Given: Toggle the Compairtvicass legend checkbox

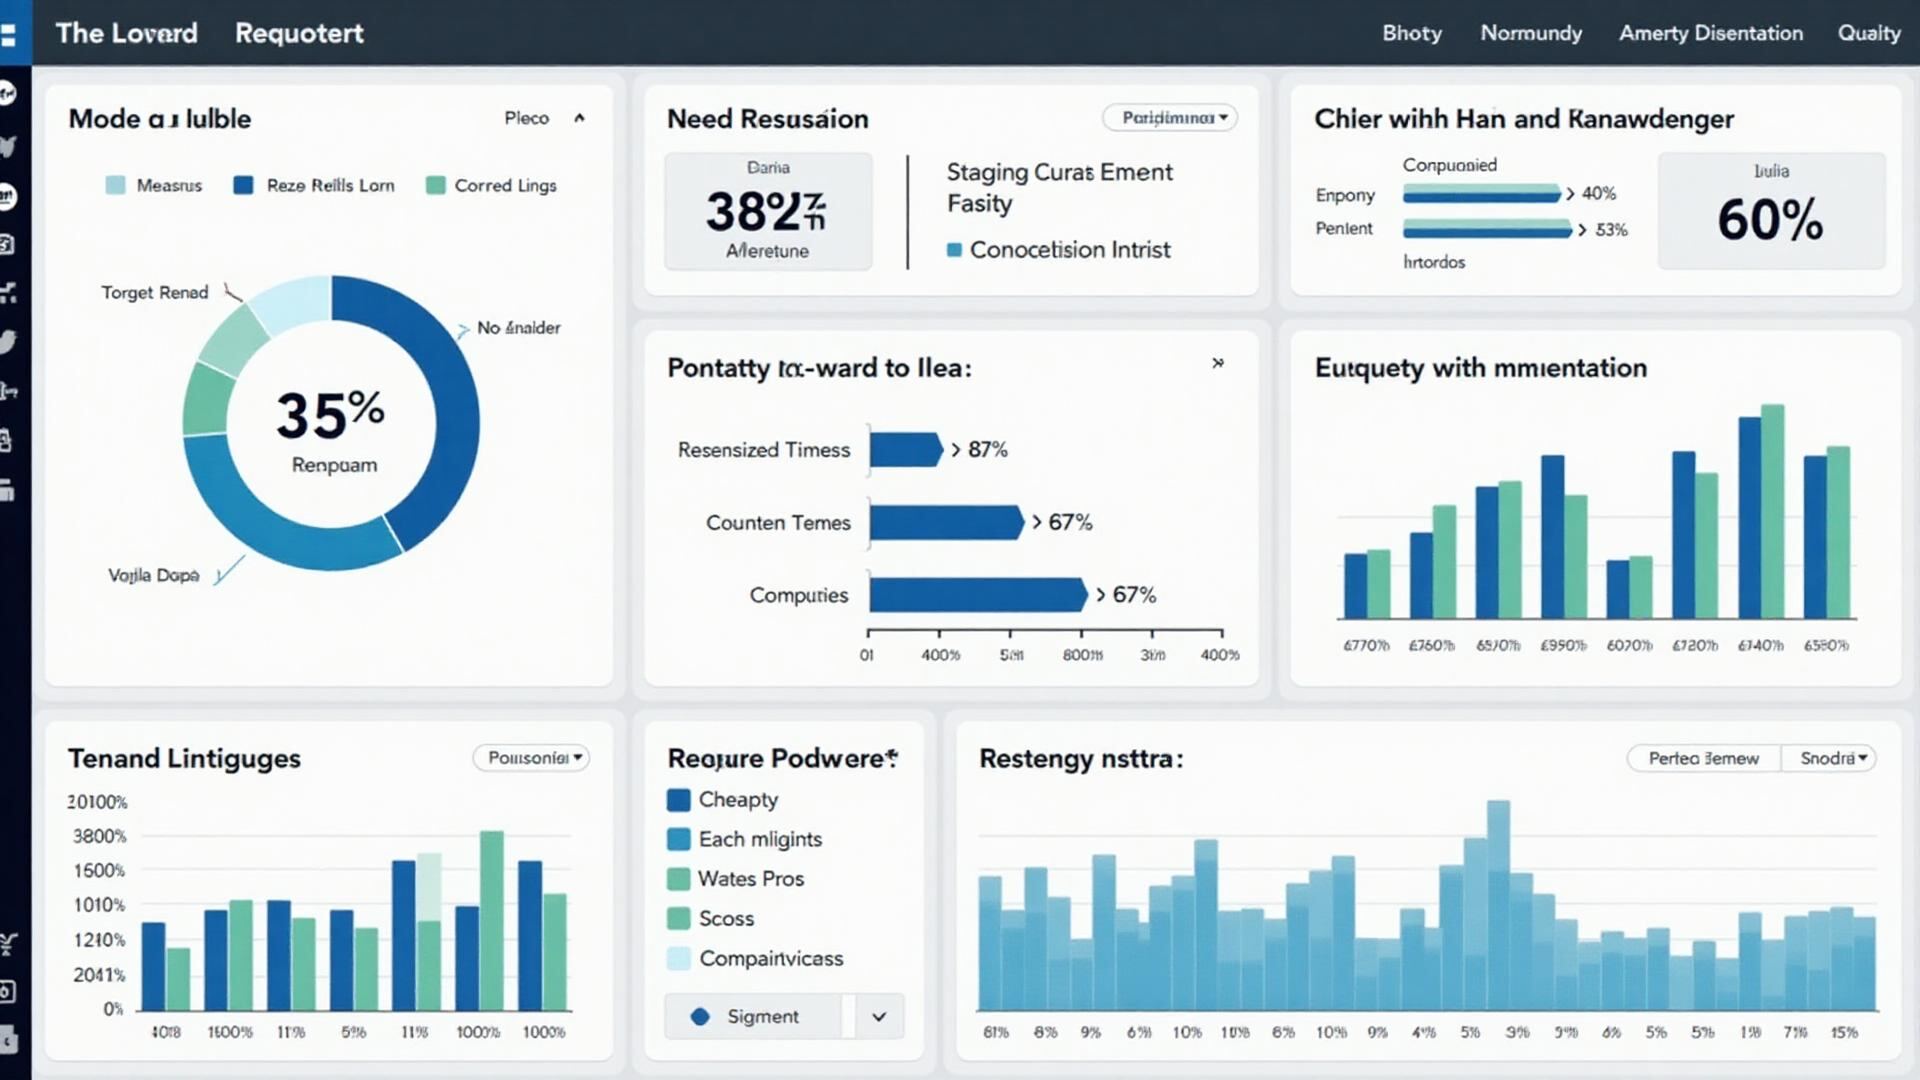Looking at the screenshot, I should point(678,958).
